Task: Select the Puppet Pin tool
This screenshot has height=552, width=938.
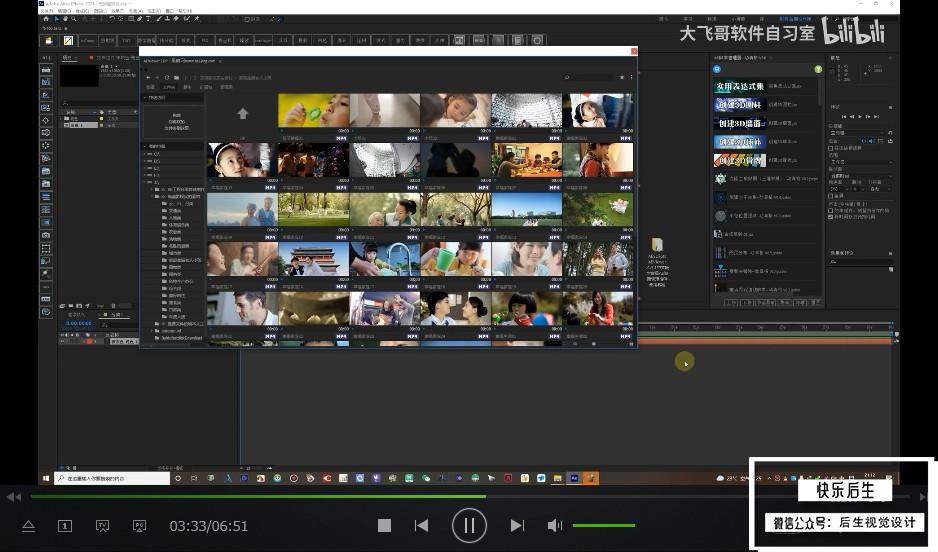Action: click(196, 19)
